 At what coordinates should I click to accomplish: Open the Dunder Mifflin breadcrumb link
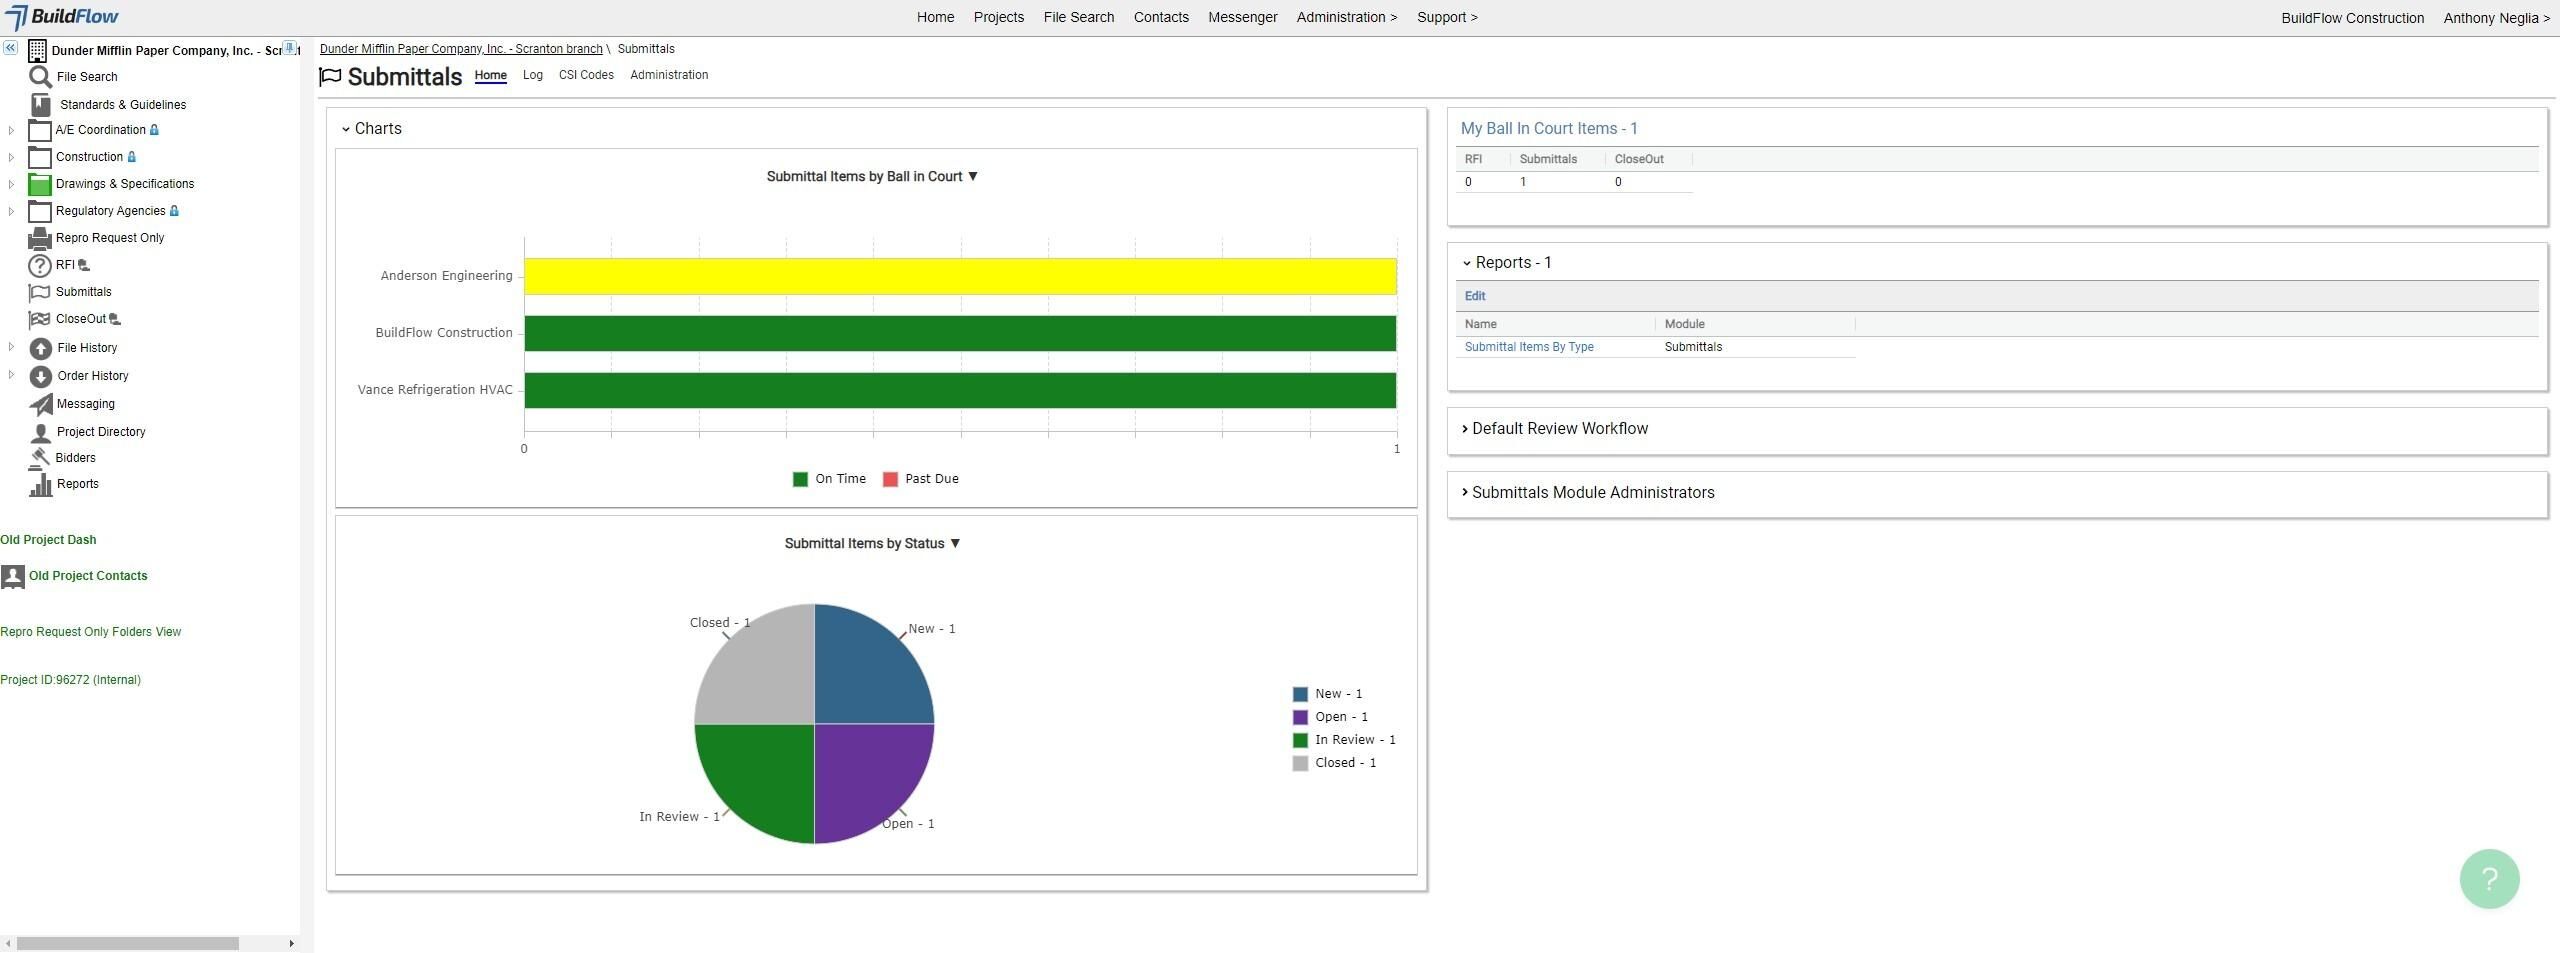pyautogui.click(x=461, y=49)
